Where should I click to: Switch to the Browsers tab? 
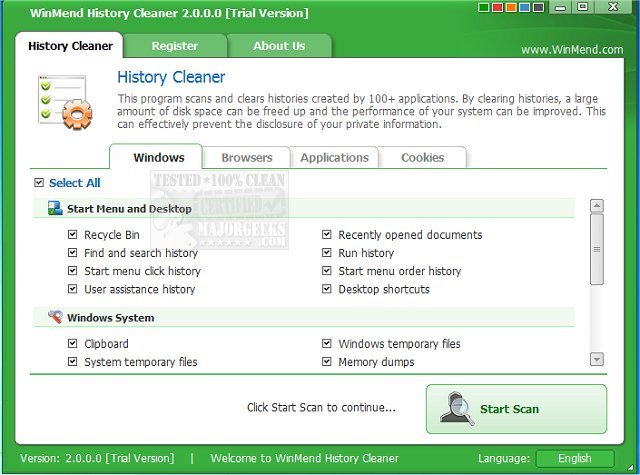[247, 158]
